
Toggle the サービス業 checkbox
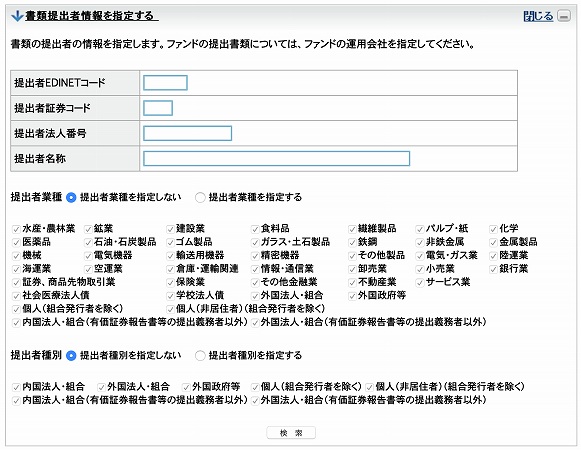point(420,282)
